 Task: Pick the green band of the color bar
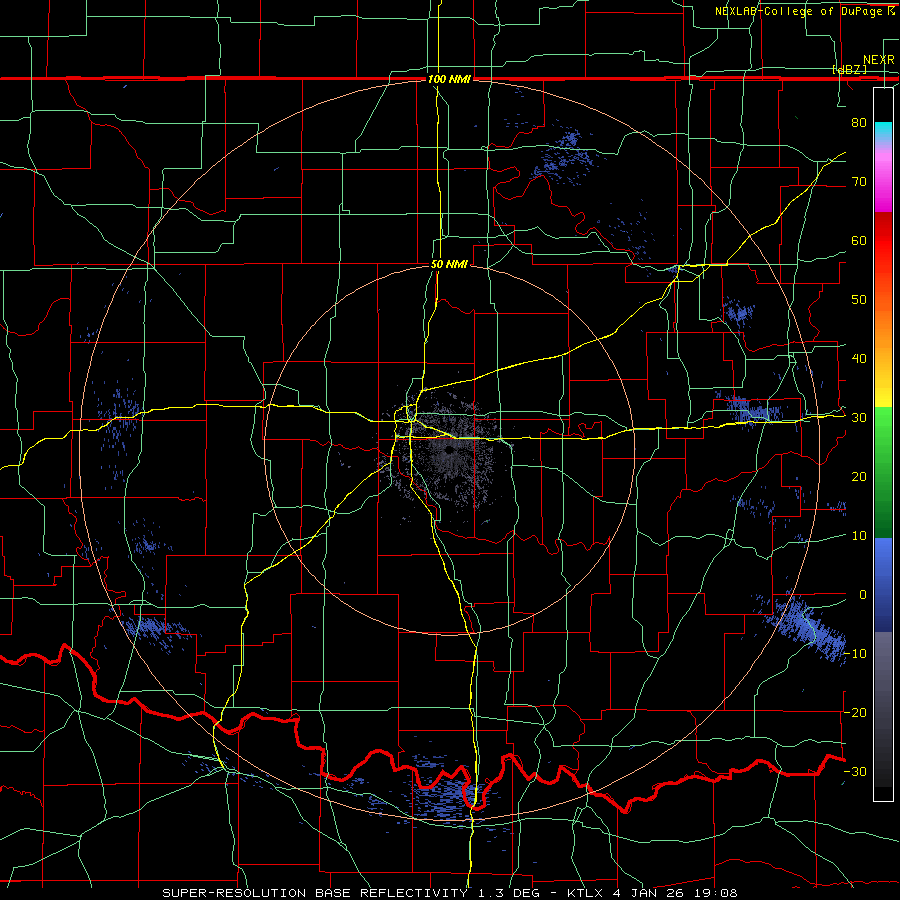tap(883, 472)
